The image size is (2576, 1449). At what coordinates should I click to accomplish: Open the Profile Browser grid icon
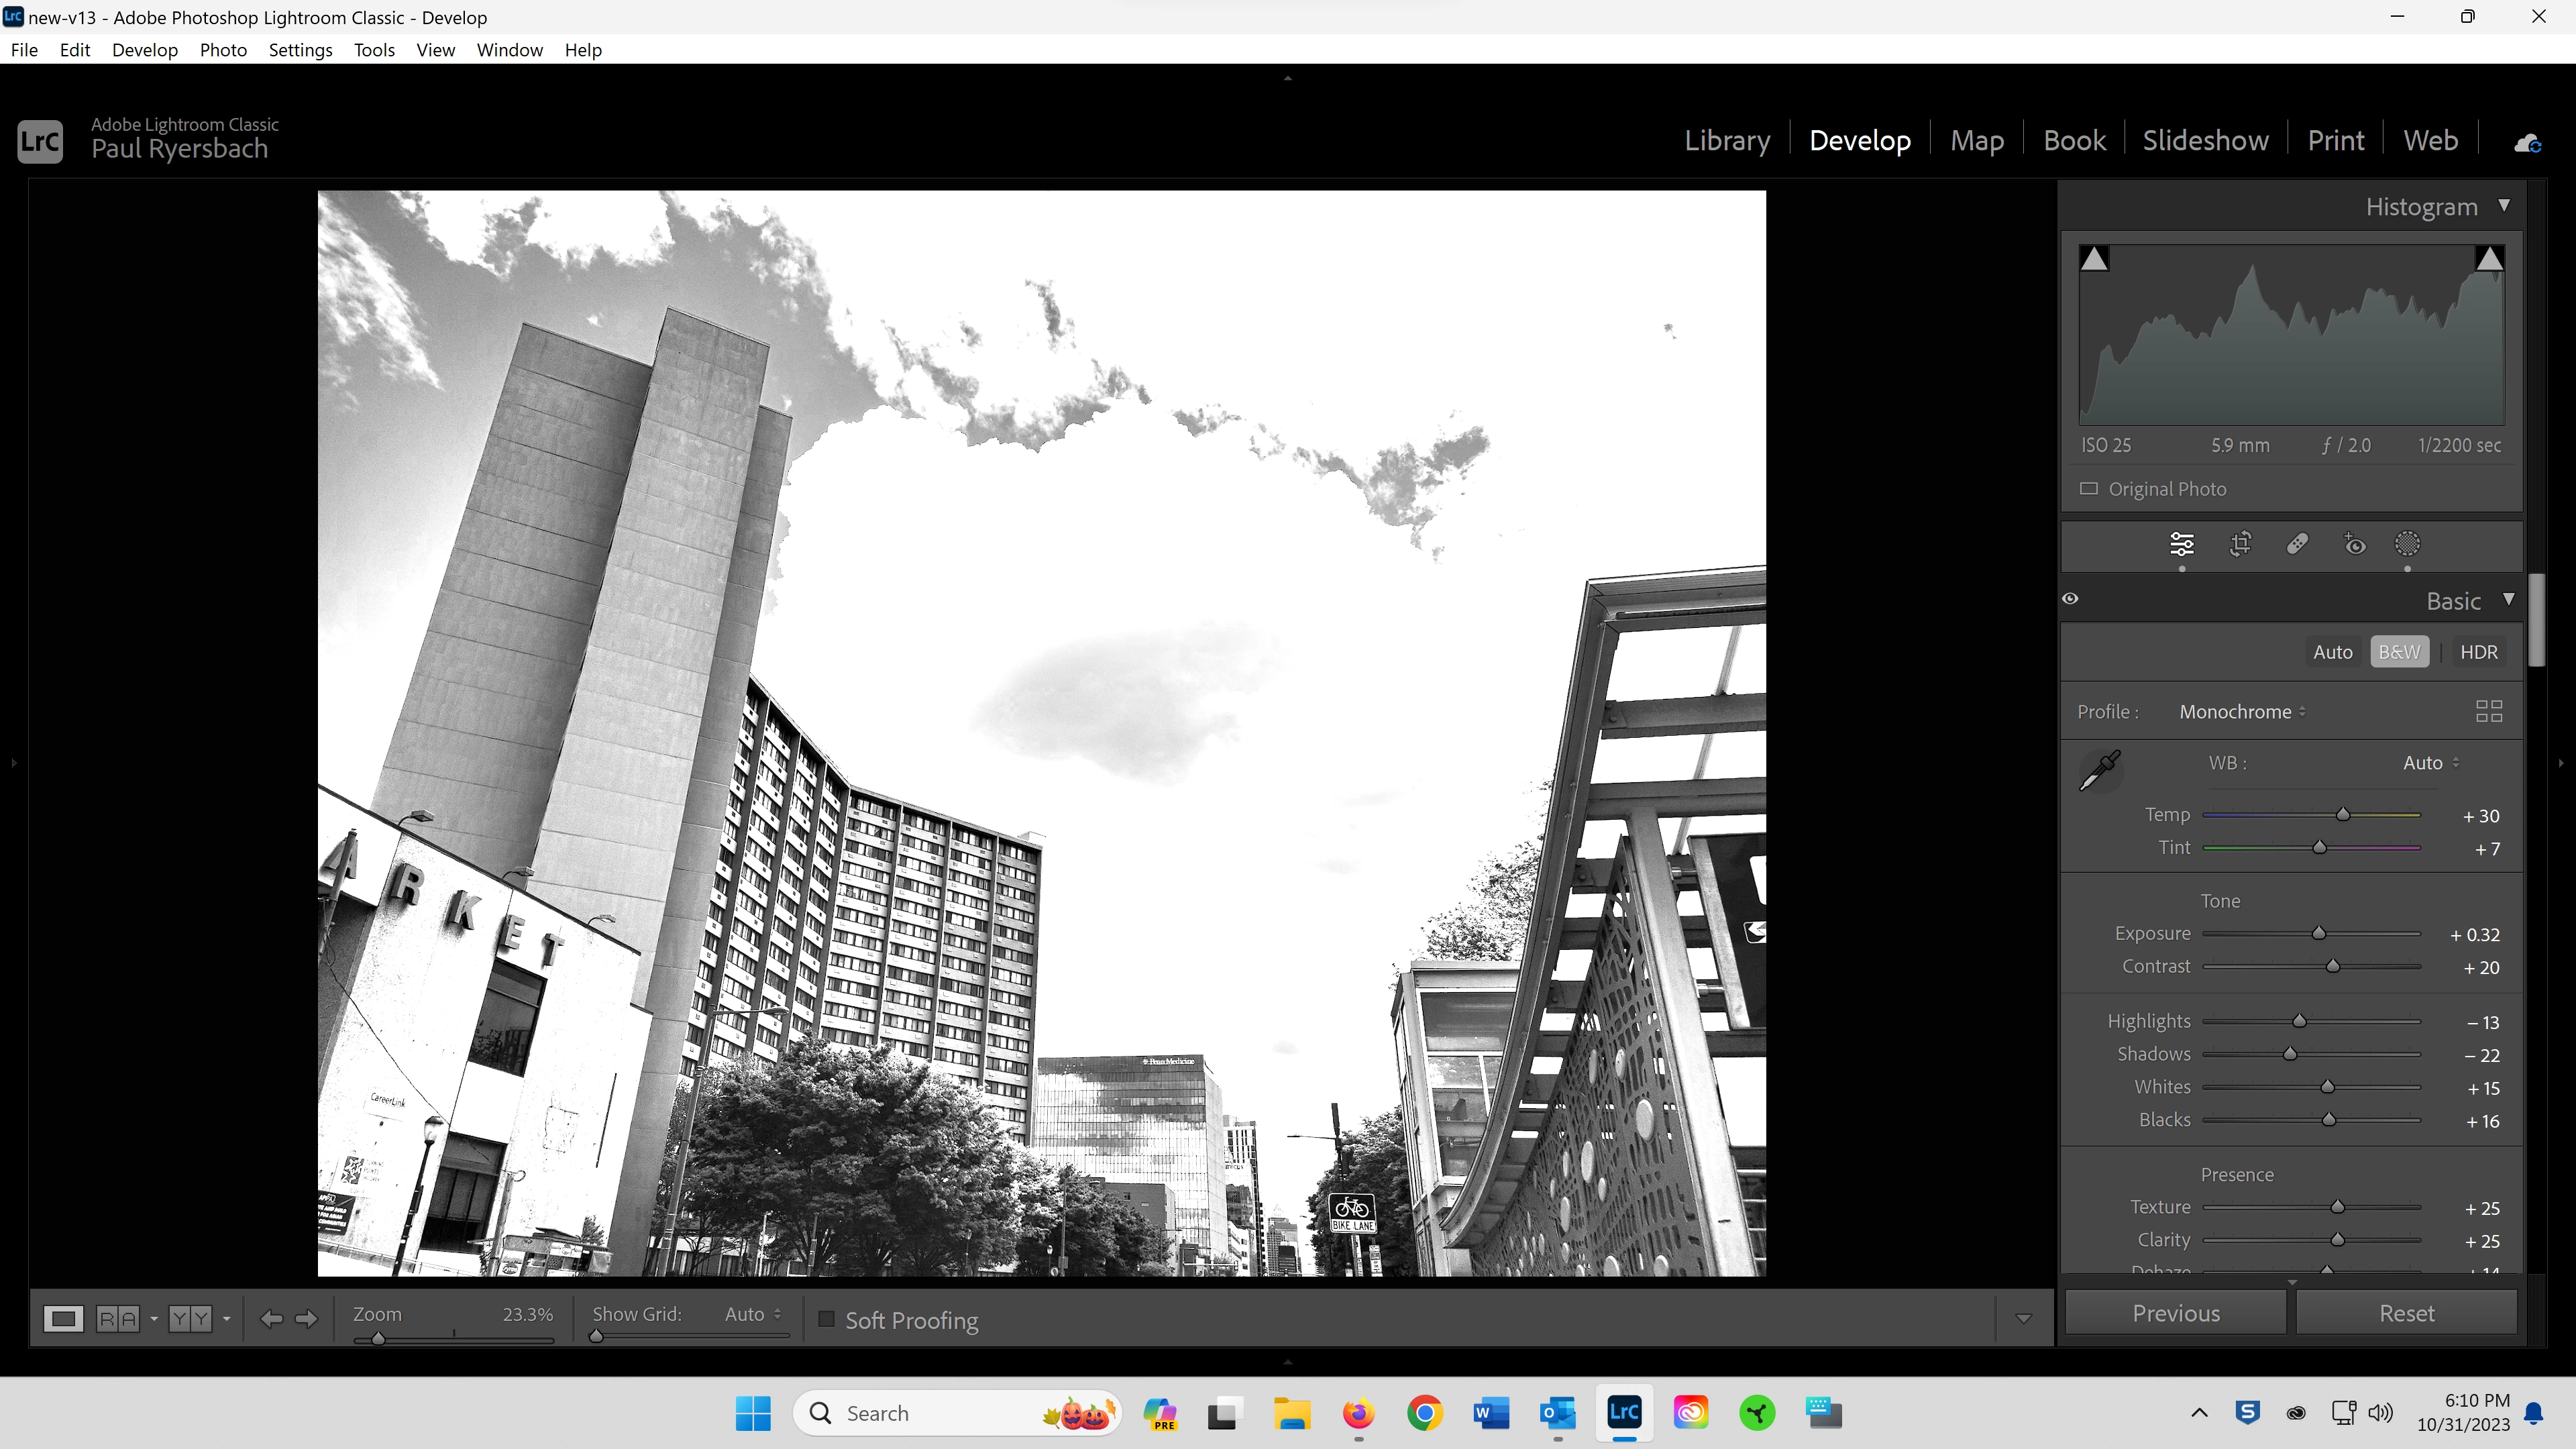pos(2488,711)
